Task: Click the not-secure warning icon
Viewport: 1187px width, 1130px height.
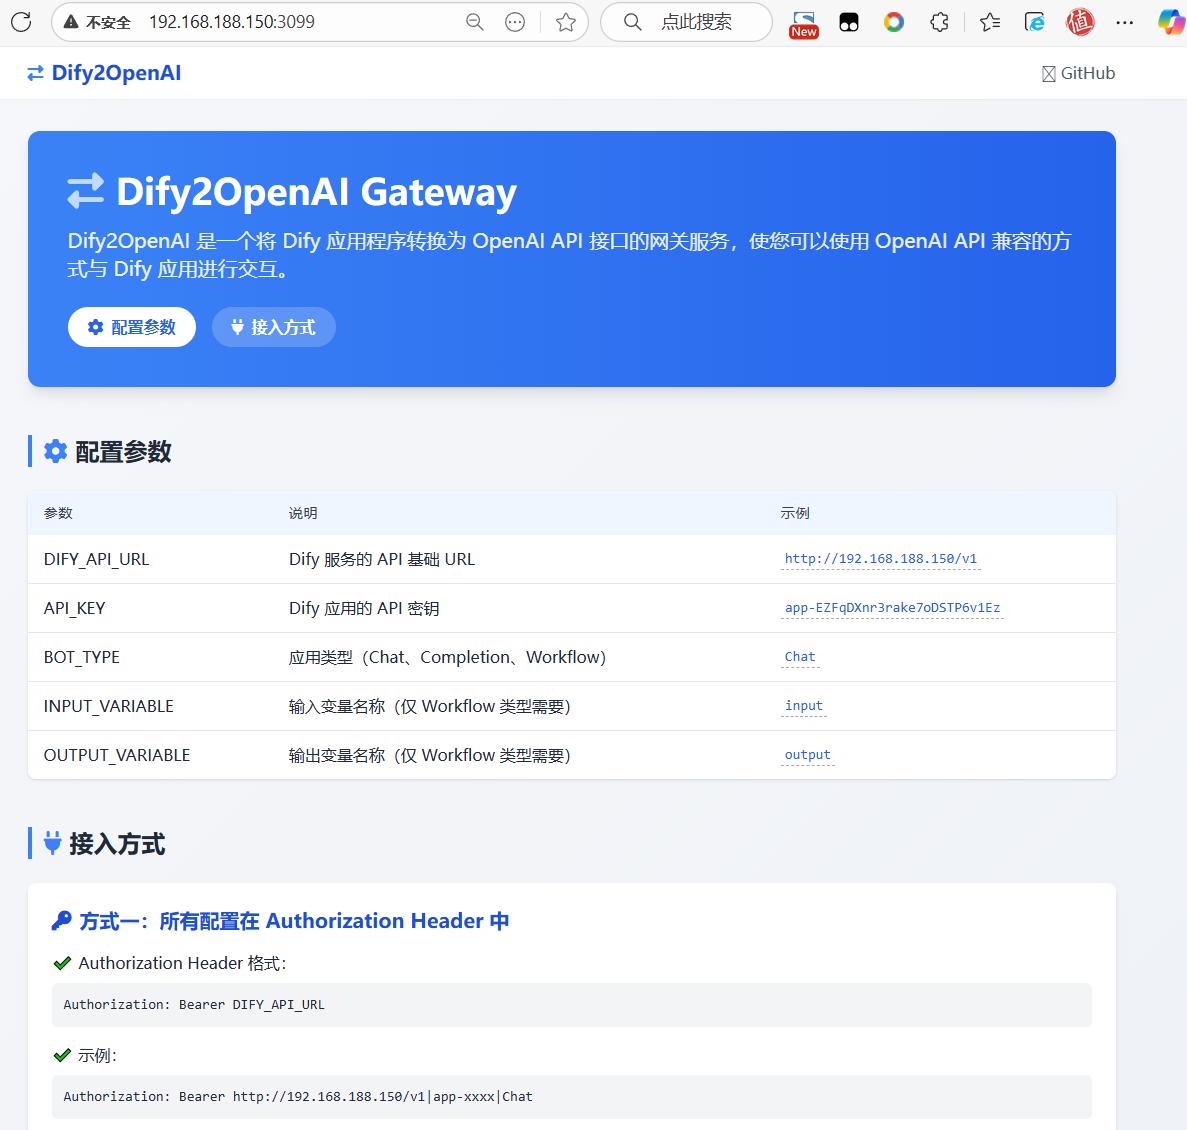Action: (71, 22)
